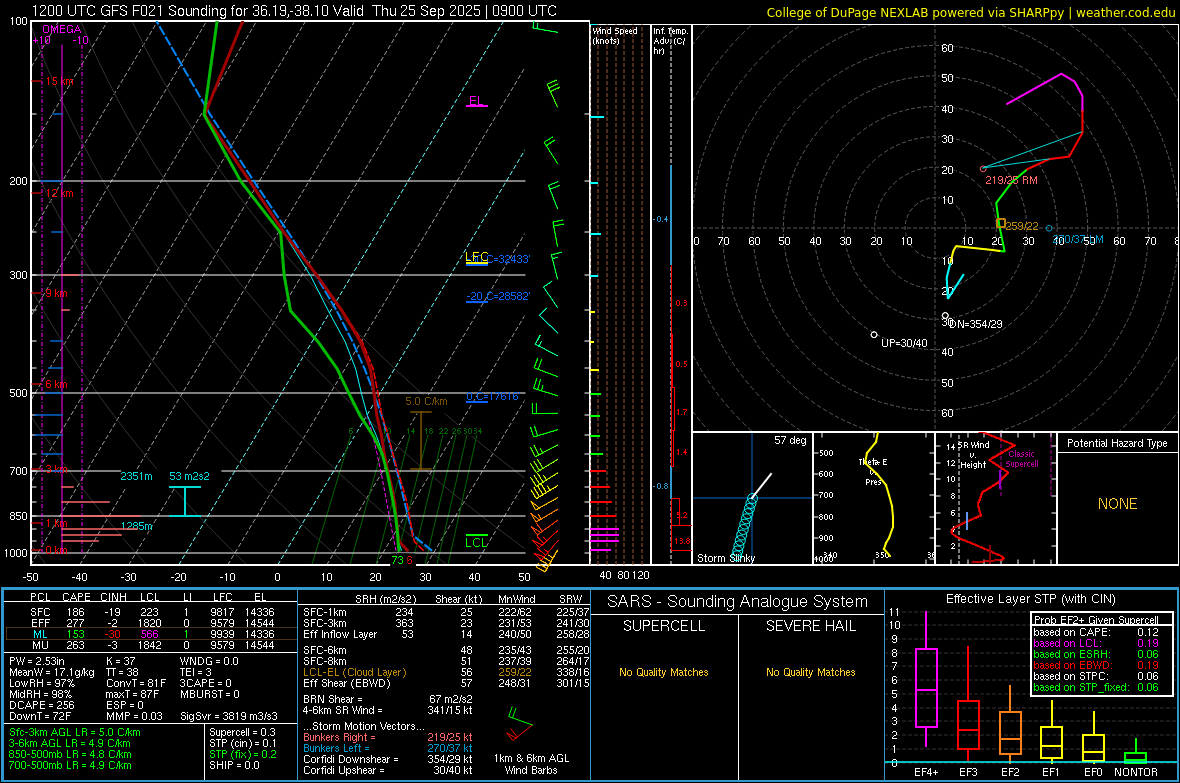Viewport: 1180px width, 783px height.
Task: Click the '1285m' inflow base label
Action: 136,526
